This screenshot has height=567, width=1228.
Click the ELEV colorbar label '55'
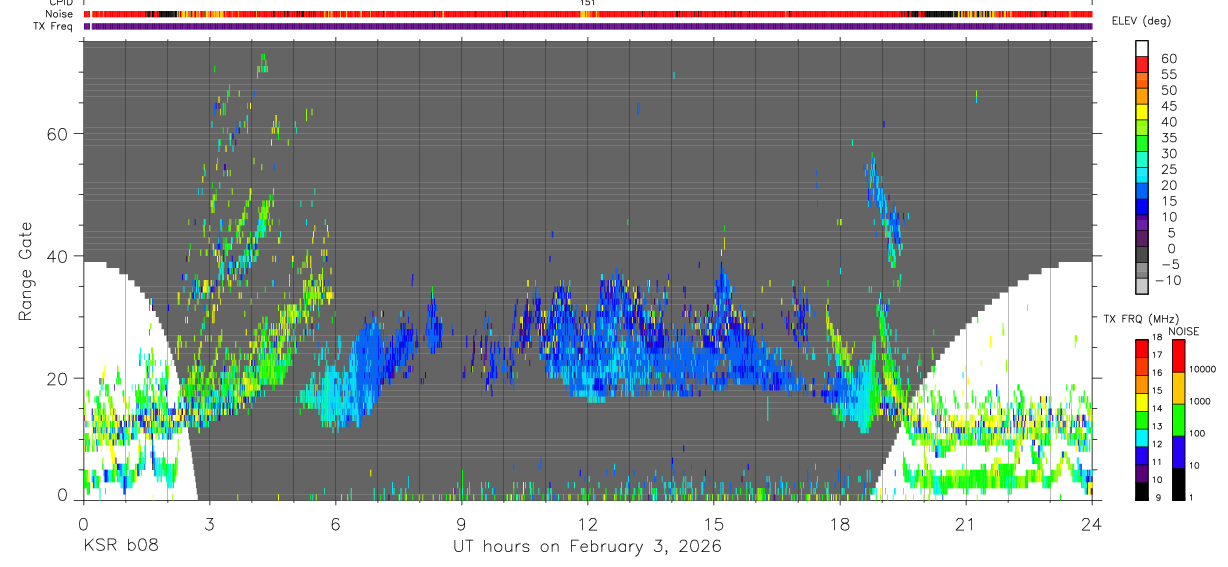coord(1168,74)
